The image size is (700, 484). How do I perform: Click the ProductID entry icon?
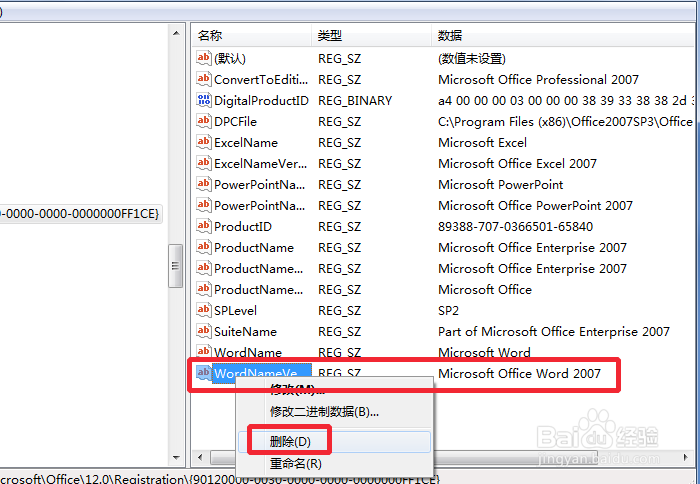[204, 226]
